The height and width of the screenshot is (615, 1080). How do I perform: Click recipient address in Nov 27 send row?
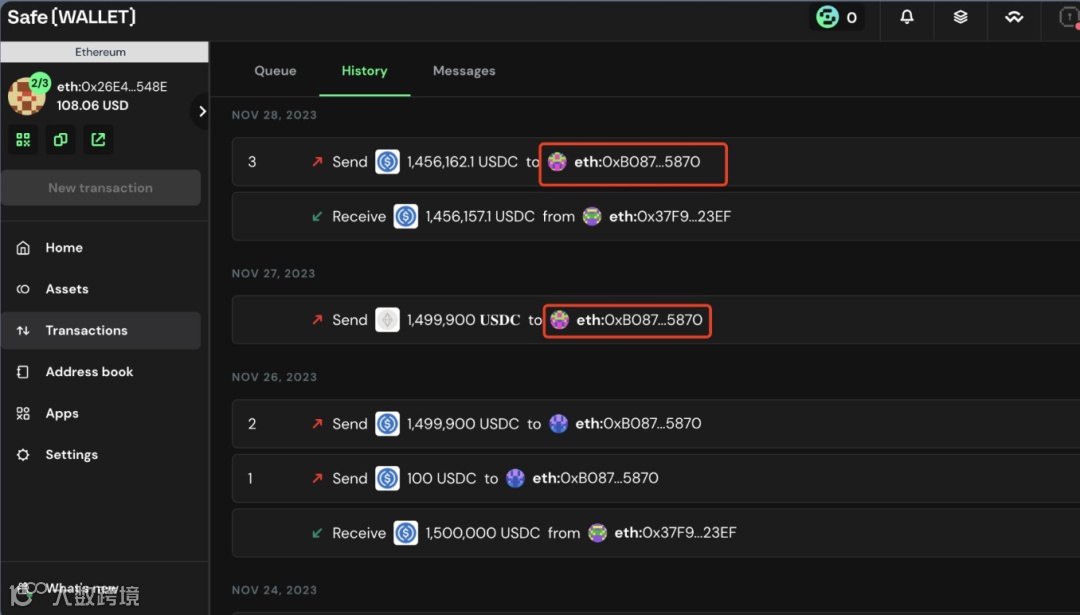(639, 320)
